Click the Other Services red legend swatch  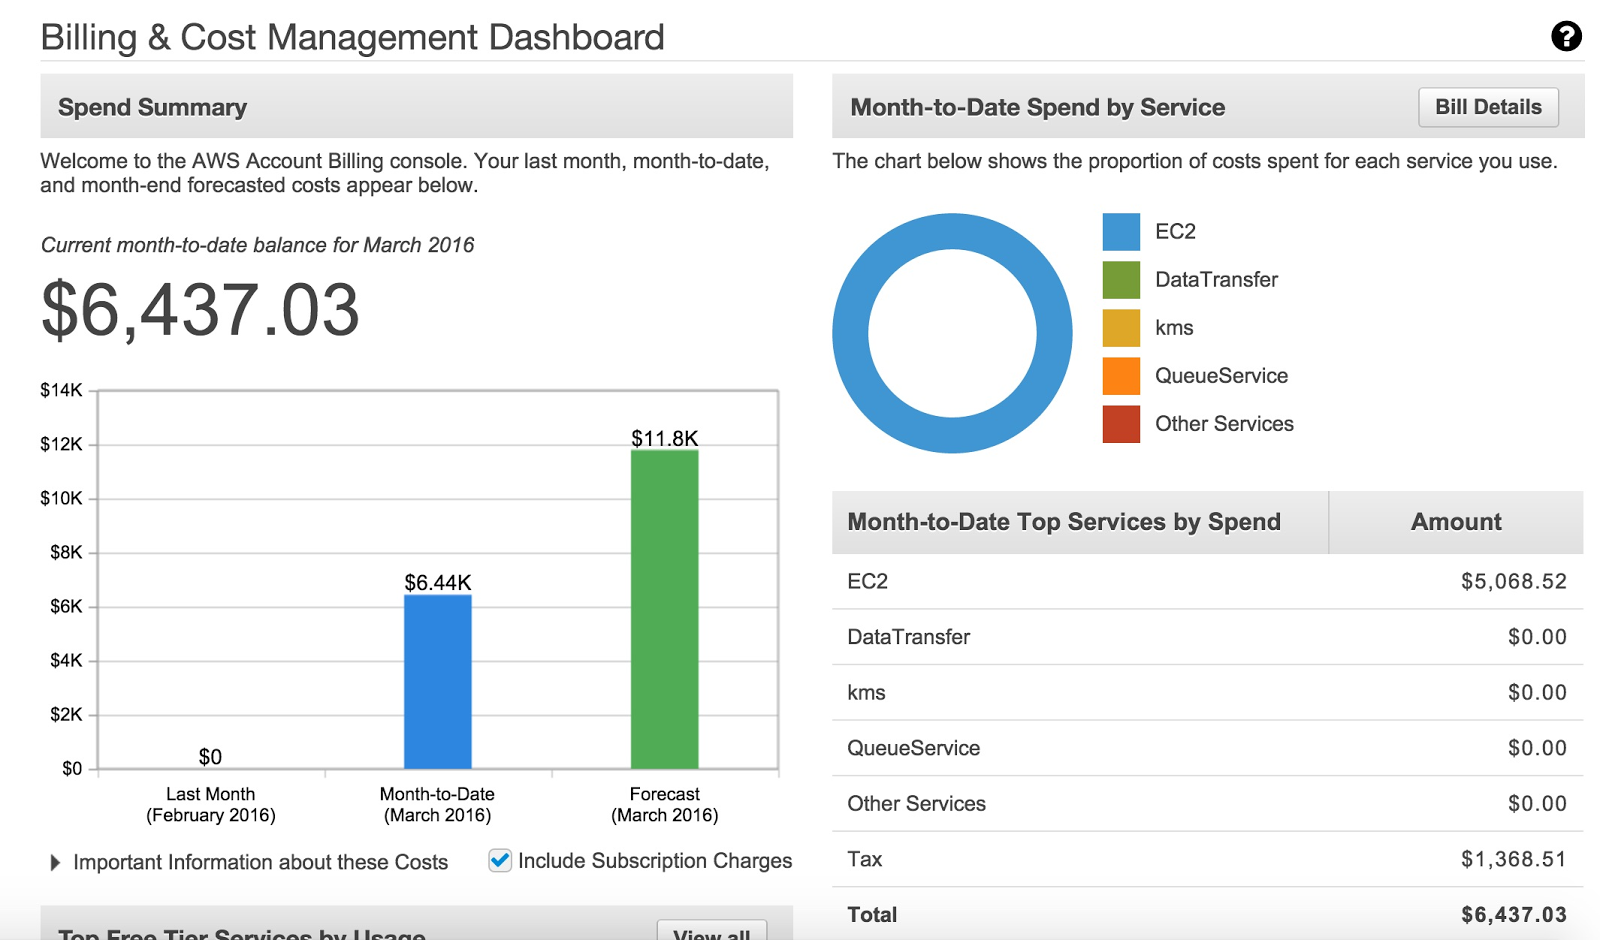click(1121, 424)
